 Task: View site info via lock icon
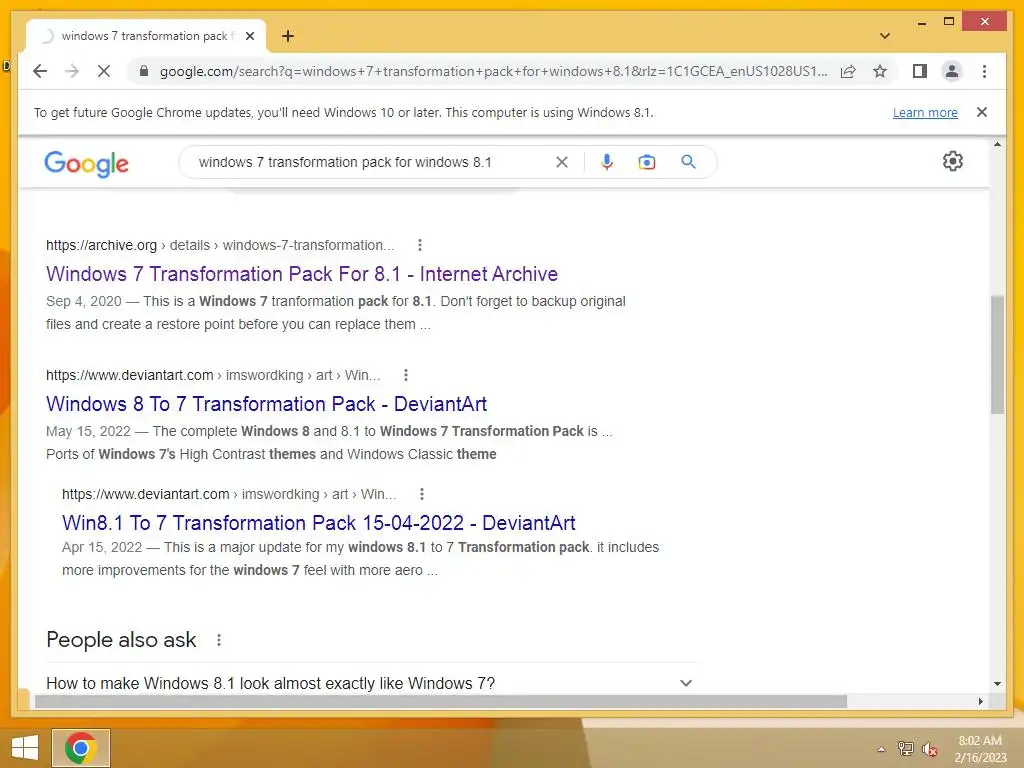pyautogui.click(x=144, y=71)
